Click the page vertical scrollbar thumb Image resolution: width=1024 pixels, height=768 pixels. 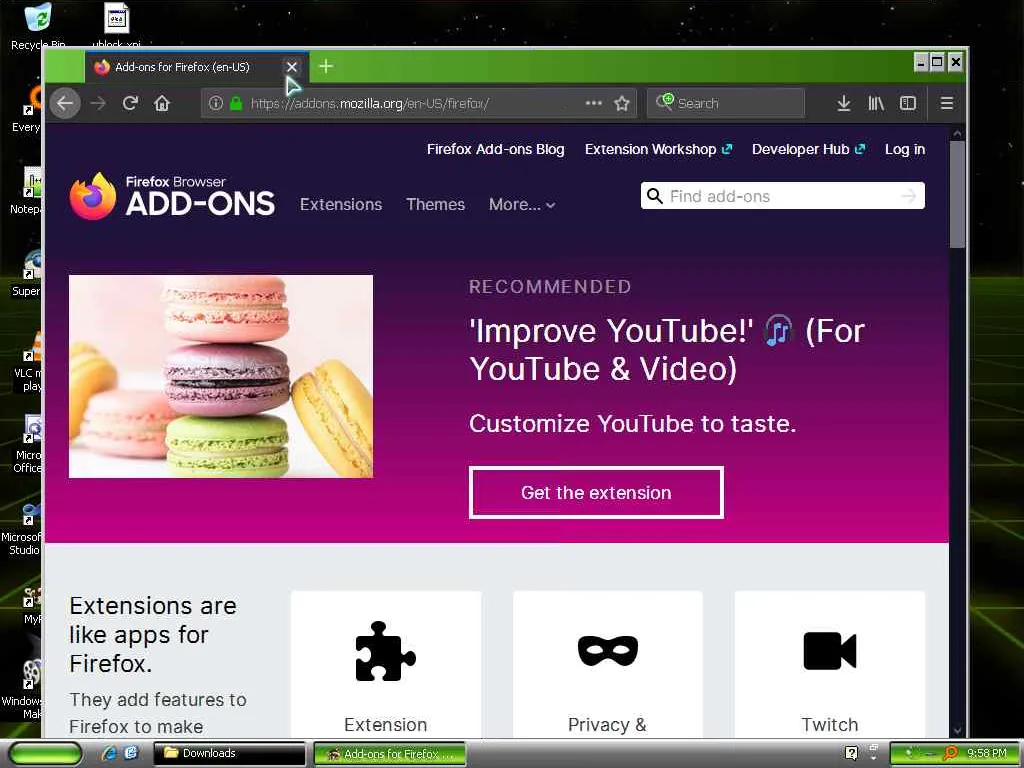point(957,195)
